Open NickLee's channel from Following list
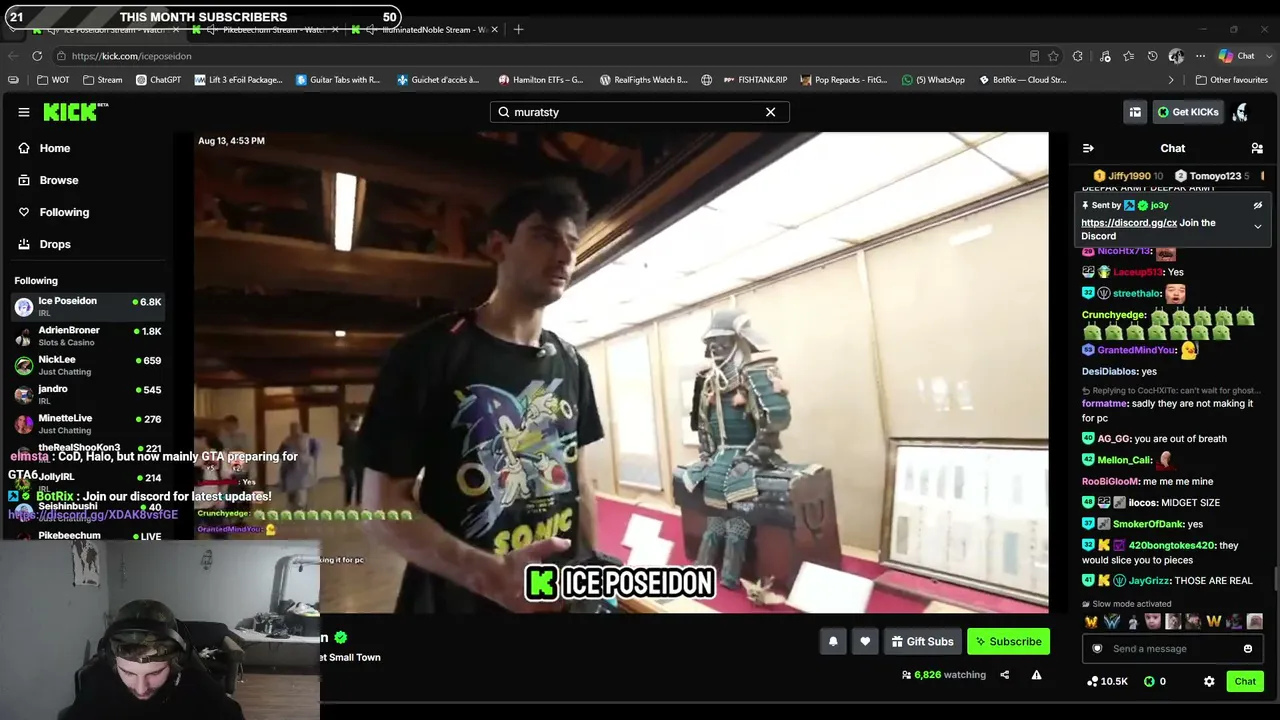This screenshot has height=720, width=1280. coord(88,365)
